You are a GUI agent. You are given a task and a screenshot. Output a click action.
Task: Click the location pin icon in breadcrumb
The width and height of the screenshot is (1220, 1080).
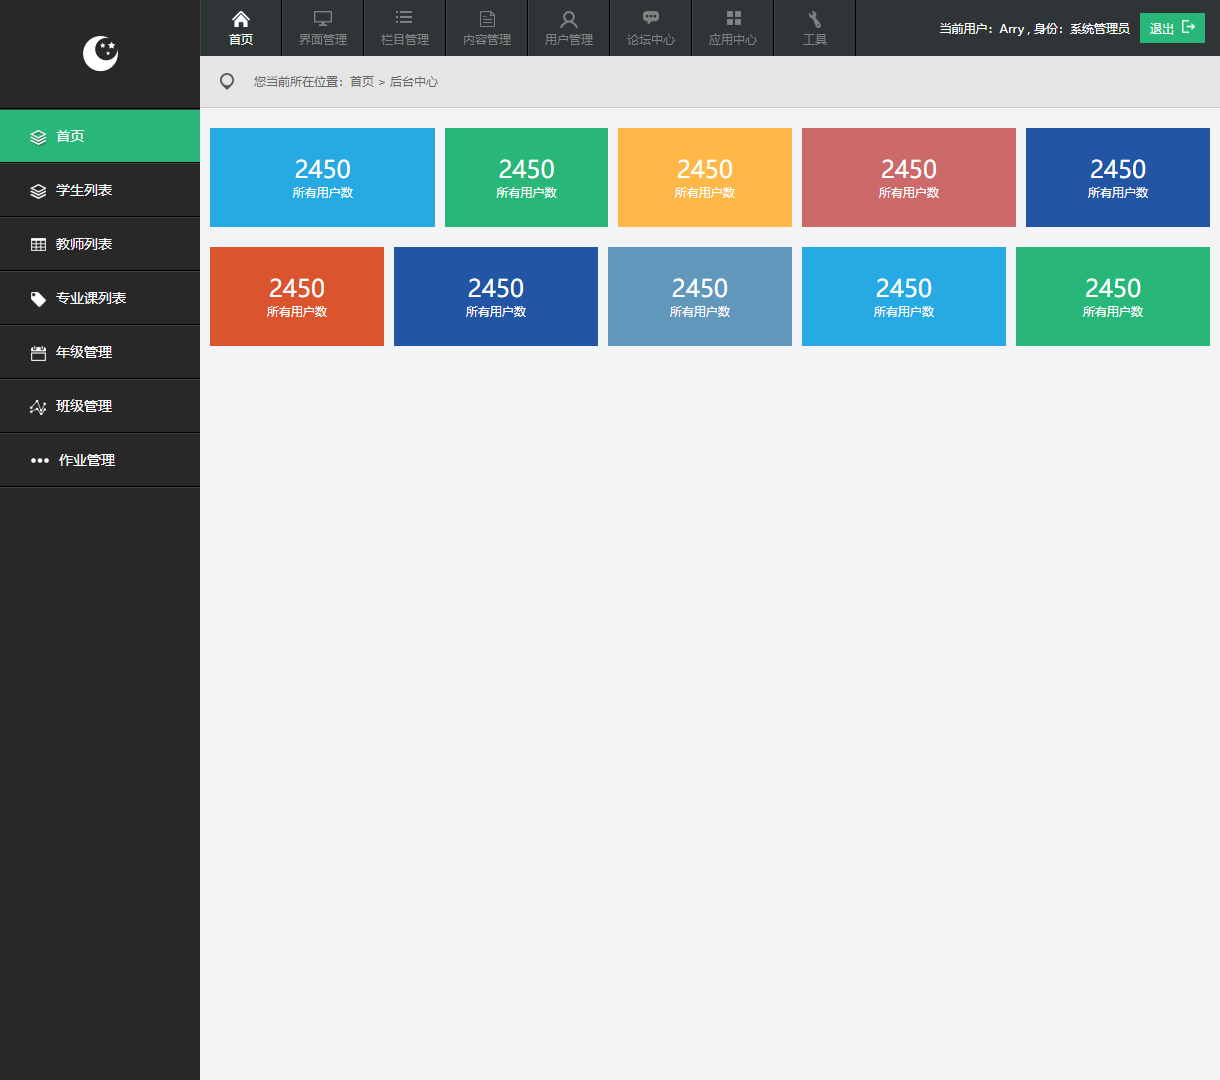[x=227, y=82]
